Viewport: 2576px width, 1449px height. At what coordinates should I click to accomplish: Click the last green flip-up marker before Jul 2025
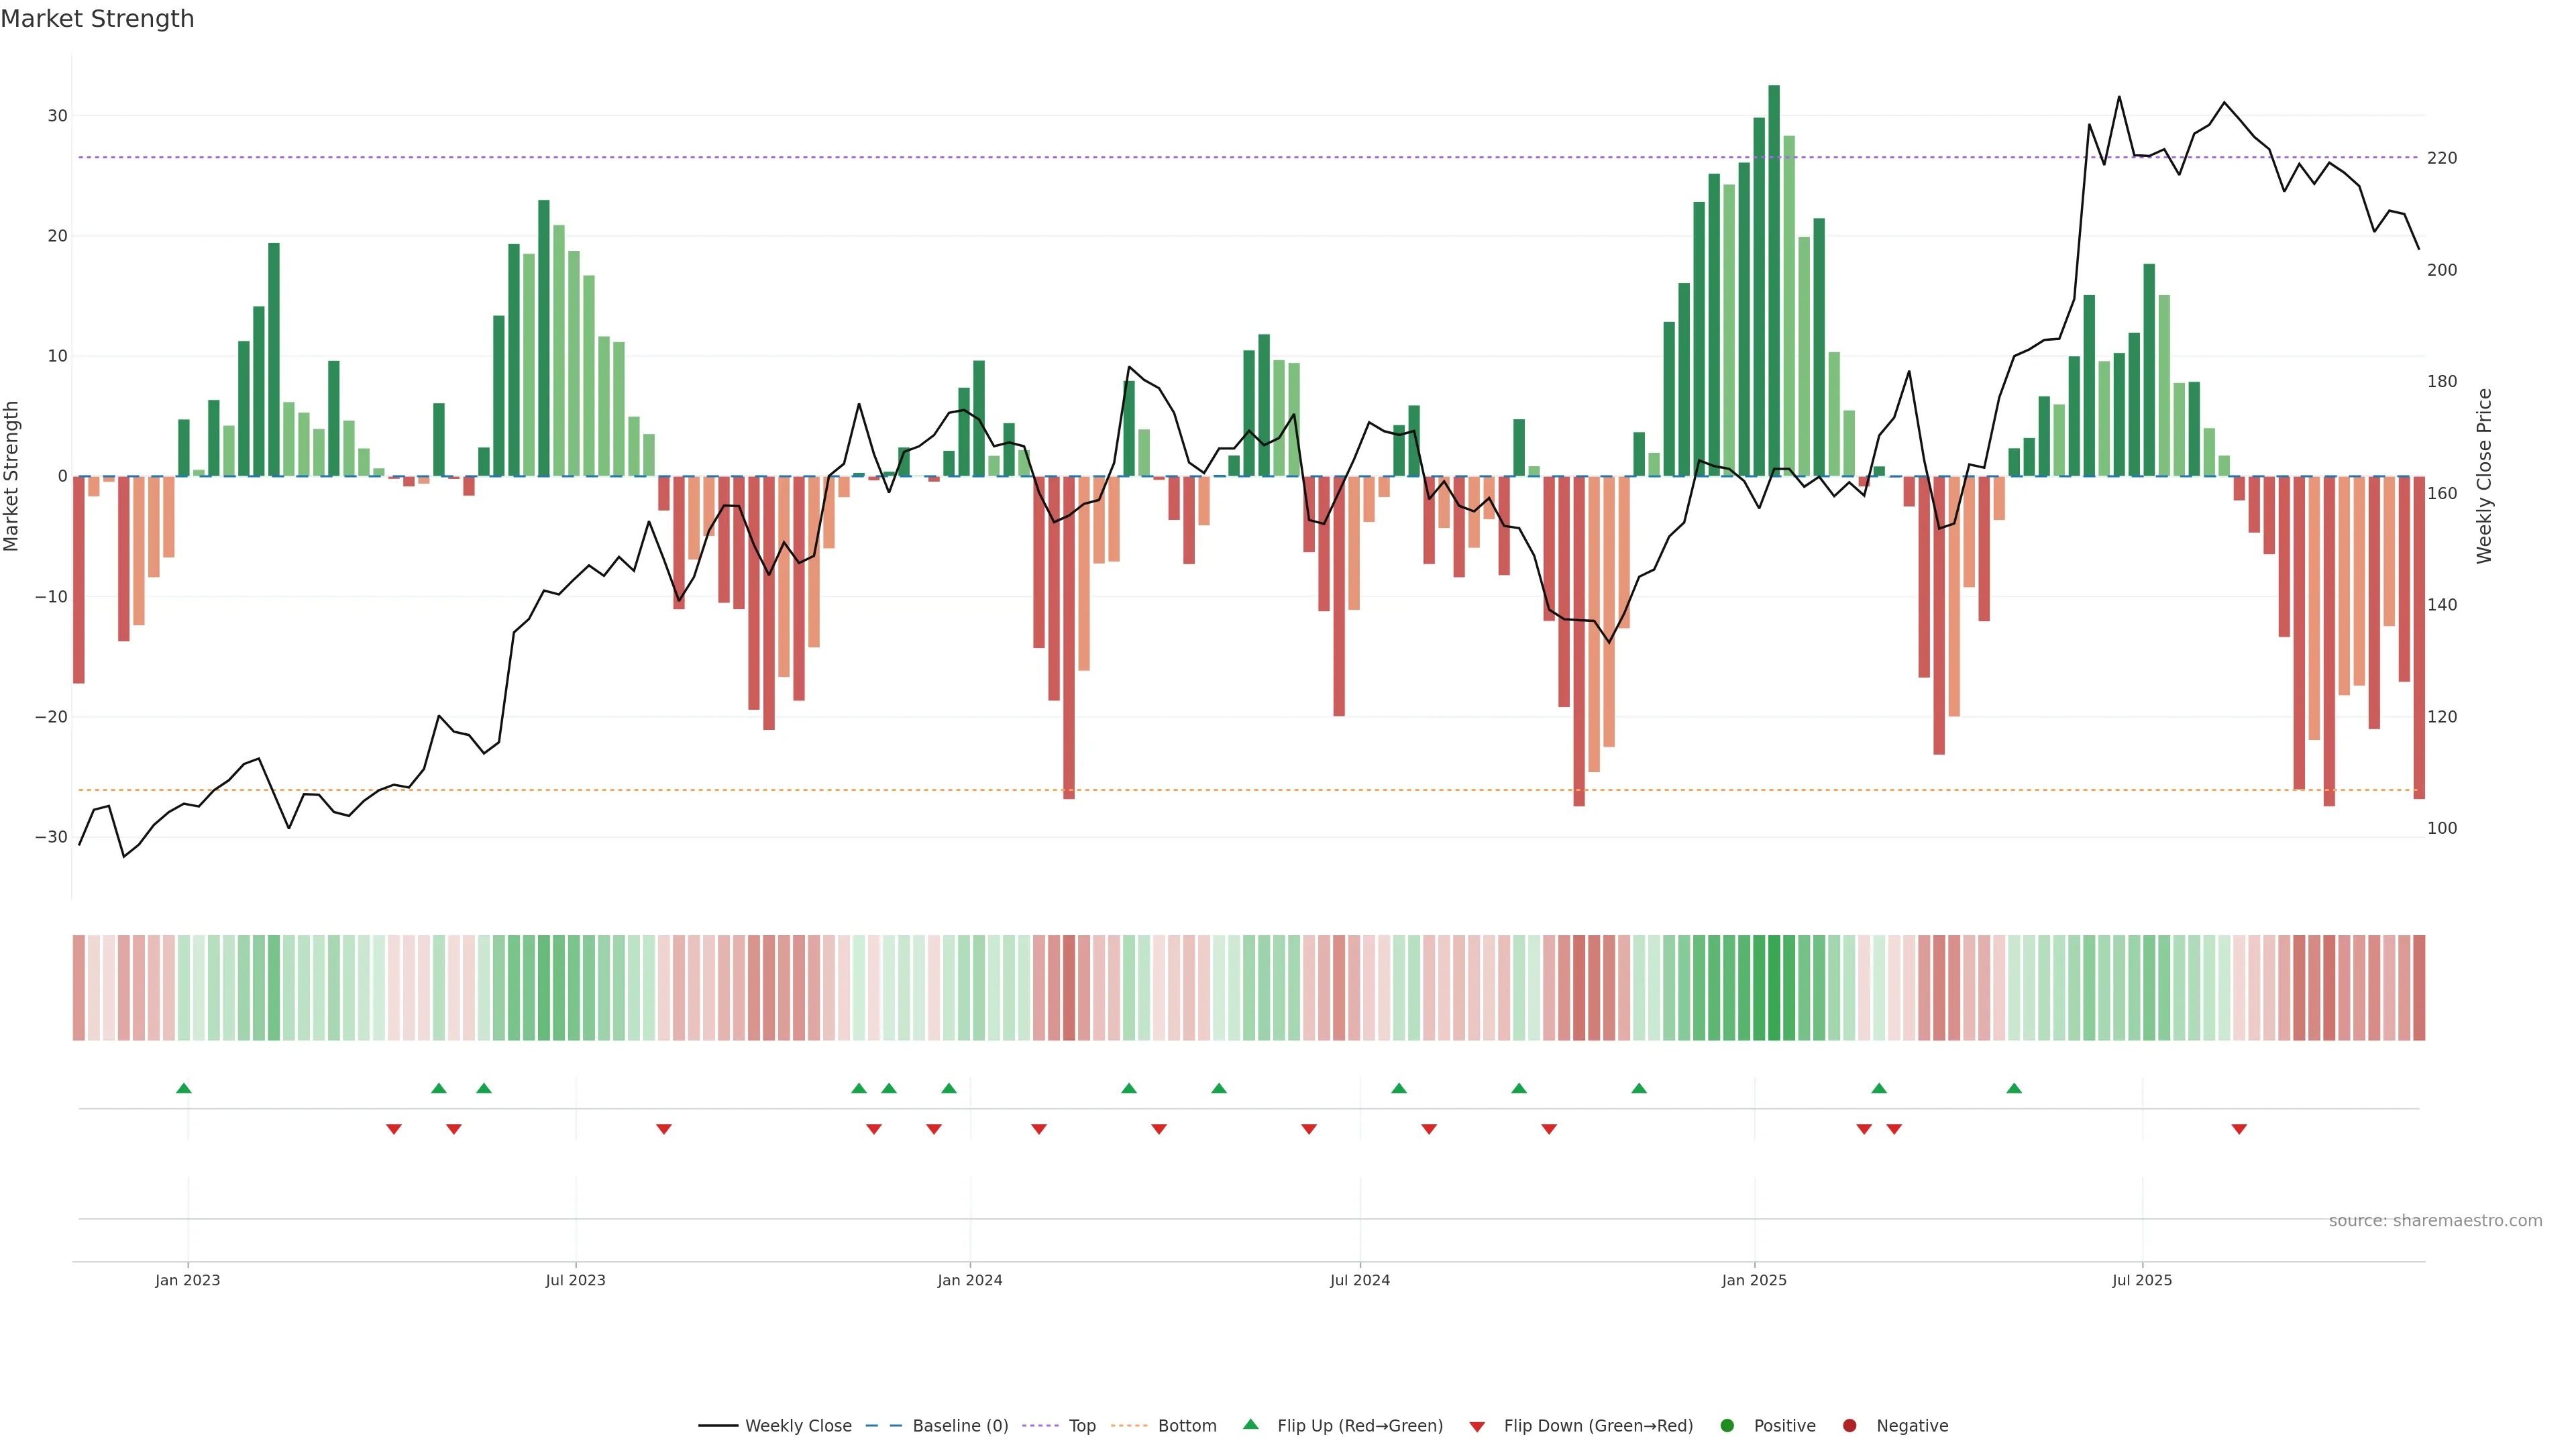coord(2014,1088)
